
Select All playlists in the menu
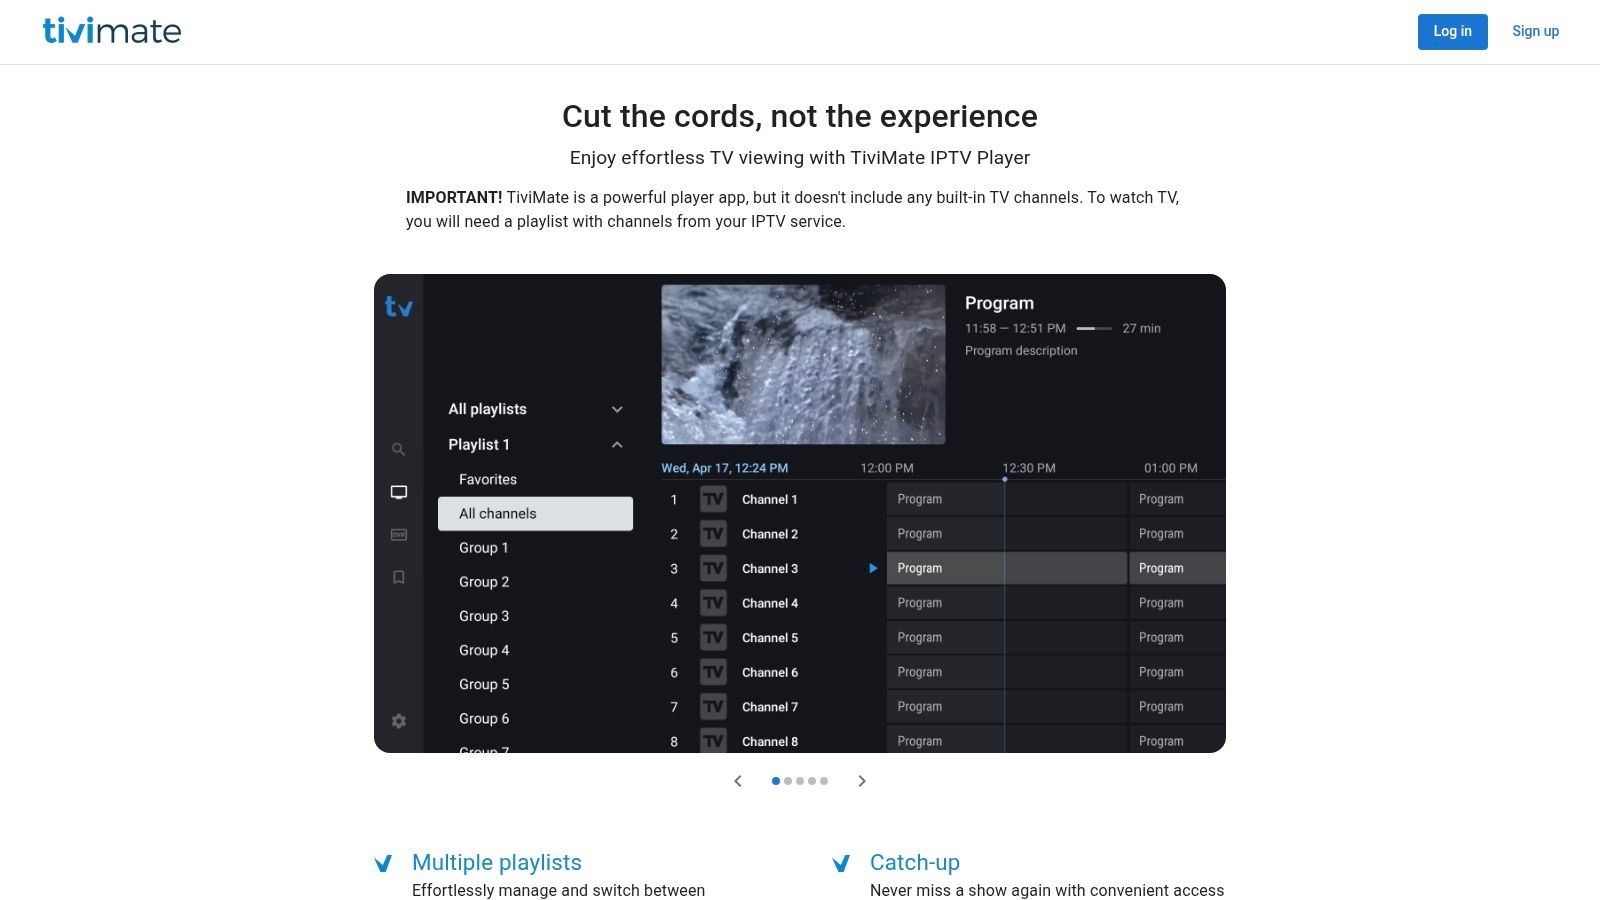[487, 409]
